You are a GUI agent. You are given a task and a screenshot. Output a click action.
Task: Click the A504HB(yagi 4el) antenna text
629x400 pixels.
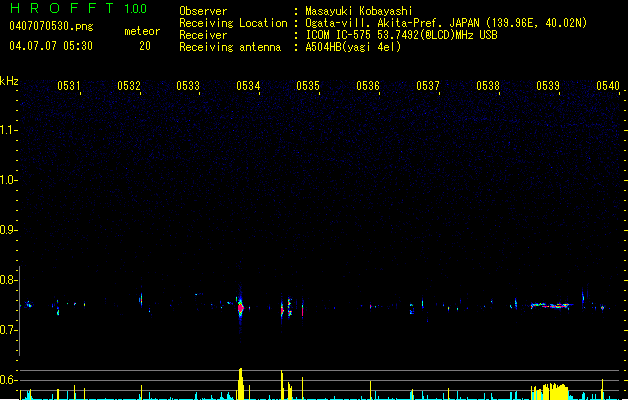pyautogui.click(x=353, y=47)
